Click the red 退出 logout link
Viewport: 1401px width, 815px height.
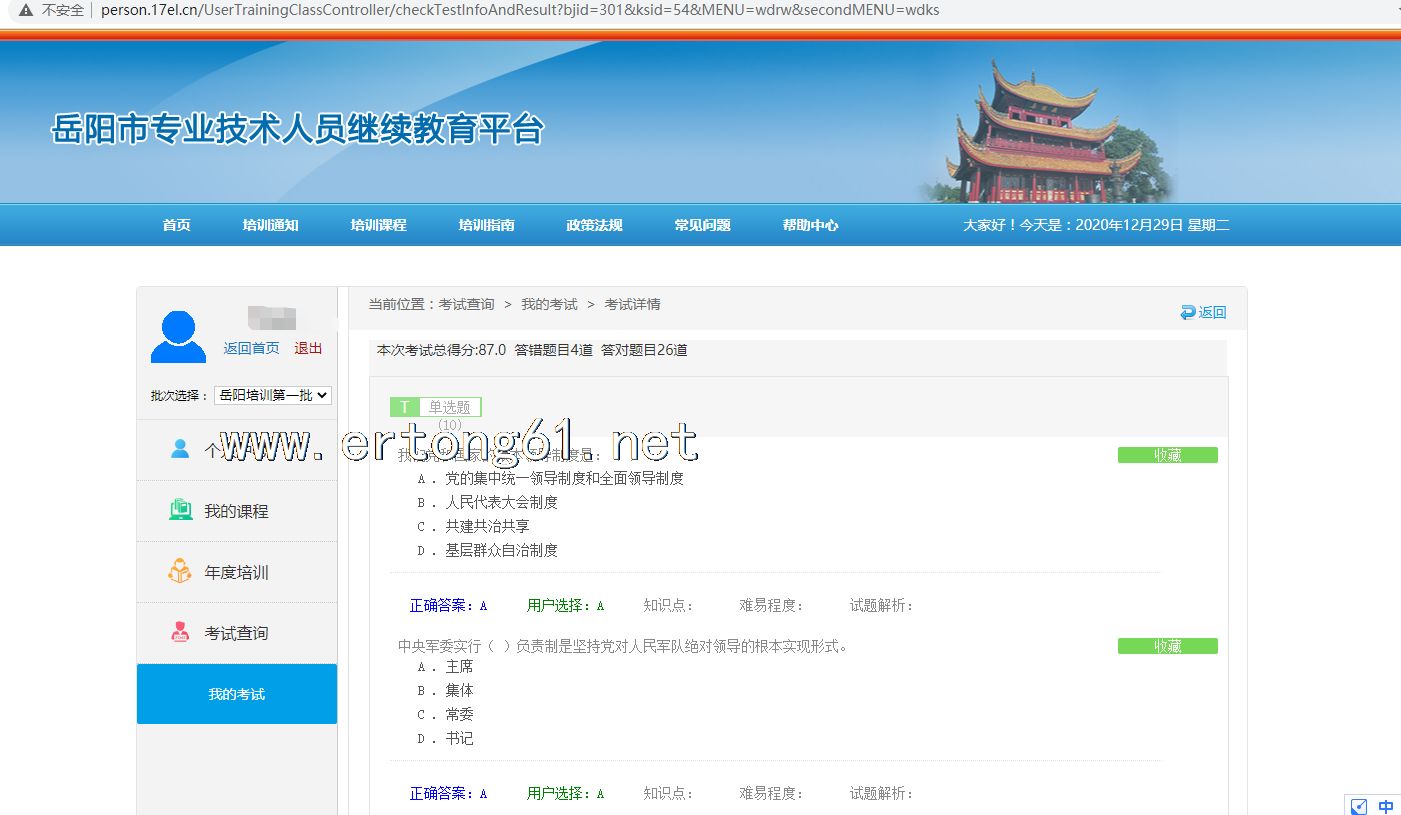point(308,348)
